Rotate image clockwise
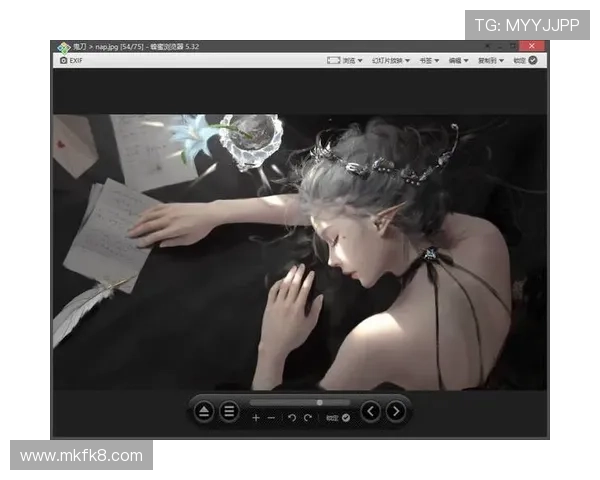Image resolution: width=600 pixels, height=480 pixels. [308, 417]
